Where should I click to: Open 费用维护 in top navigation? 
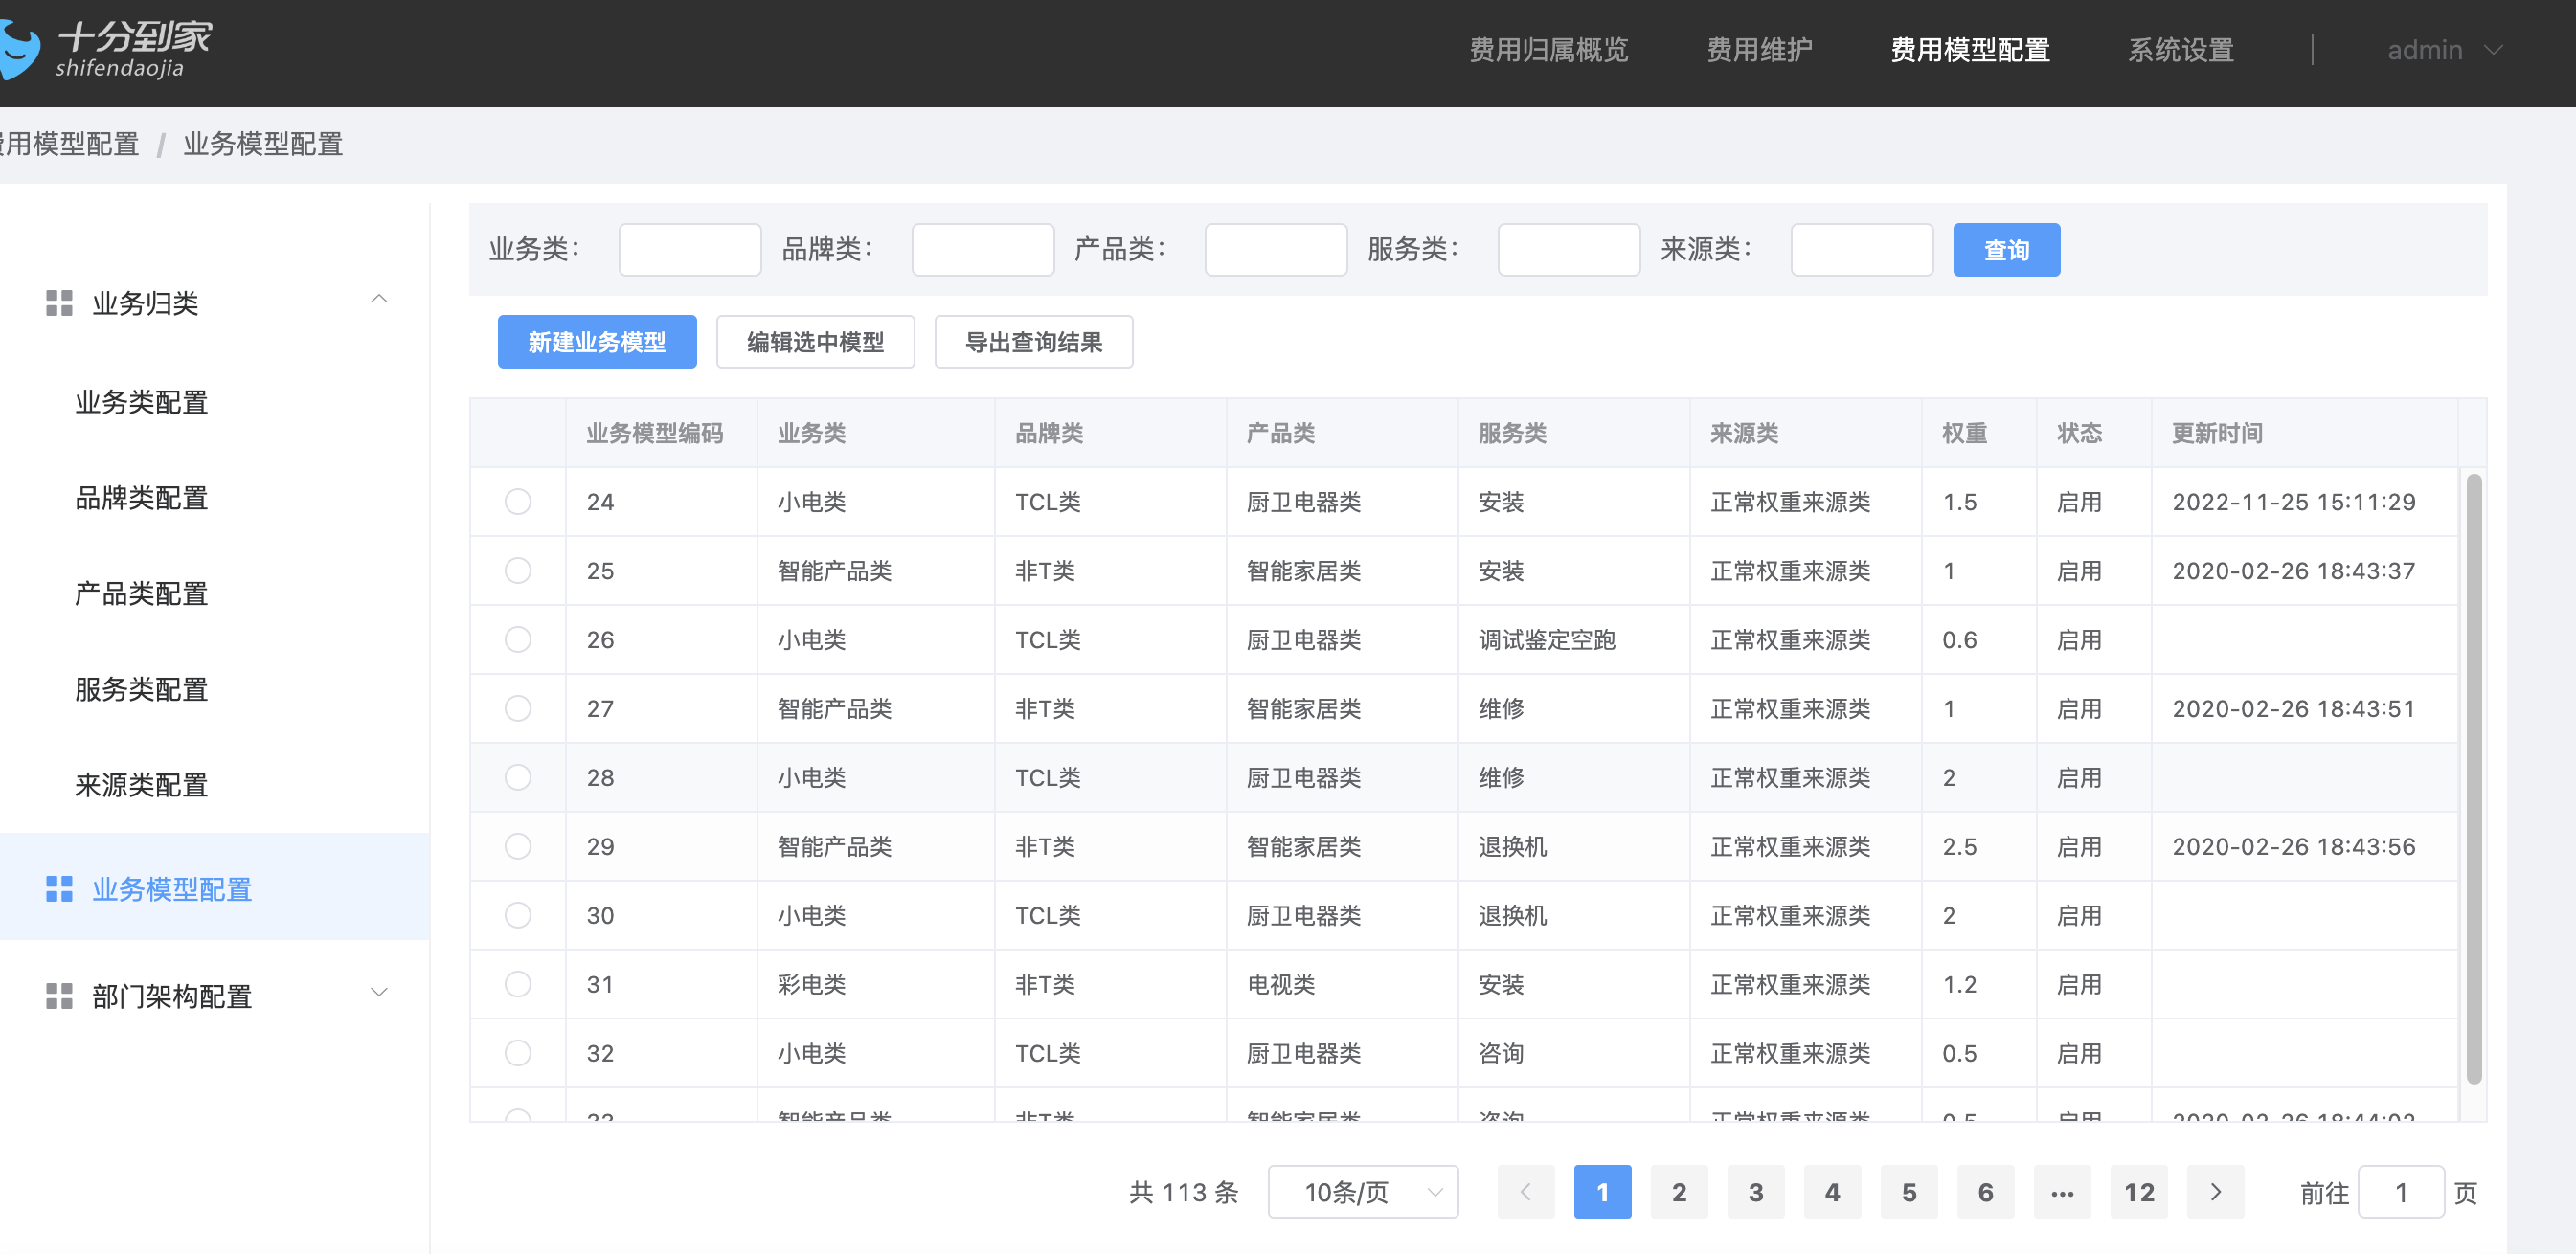(1759, 49)
